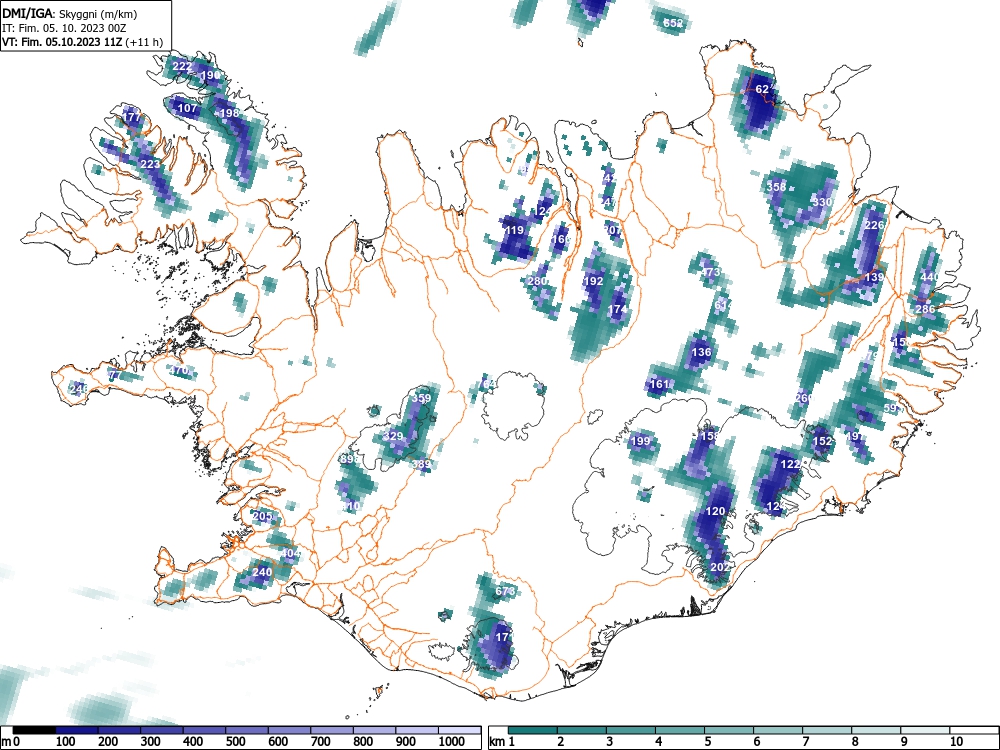Click the value 152 on the map
This screenshot has width=1000, height=750.
click(x=823, y=441)
